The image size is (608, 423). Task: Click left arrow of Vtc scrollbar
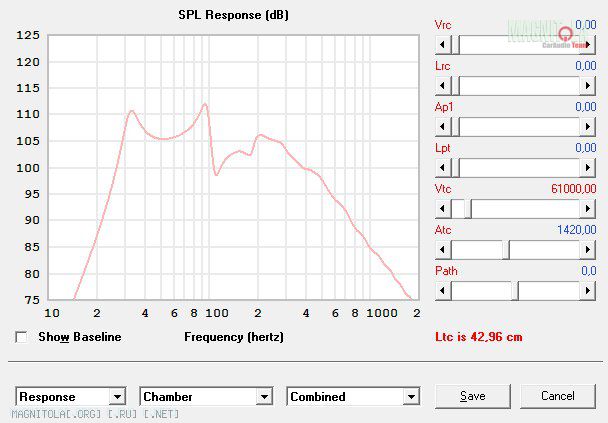[x=441, y=208]
